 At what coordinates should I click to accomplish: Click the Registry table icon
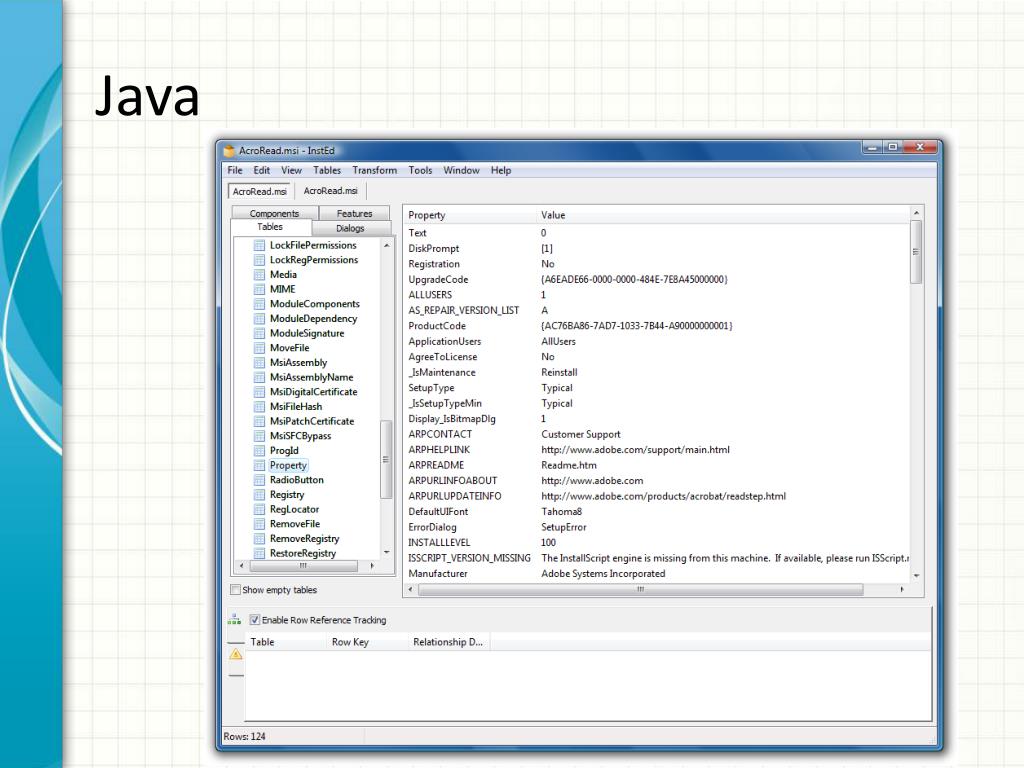259,495
